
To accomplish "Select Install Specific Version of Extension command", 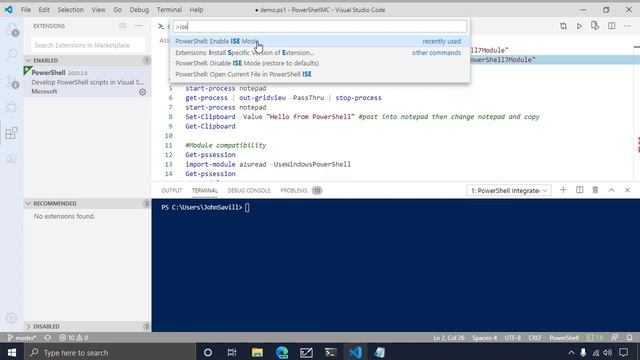I will (x=320, y=53).
